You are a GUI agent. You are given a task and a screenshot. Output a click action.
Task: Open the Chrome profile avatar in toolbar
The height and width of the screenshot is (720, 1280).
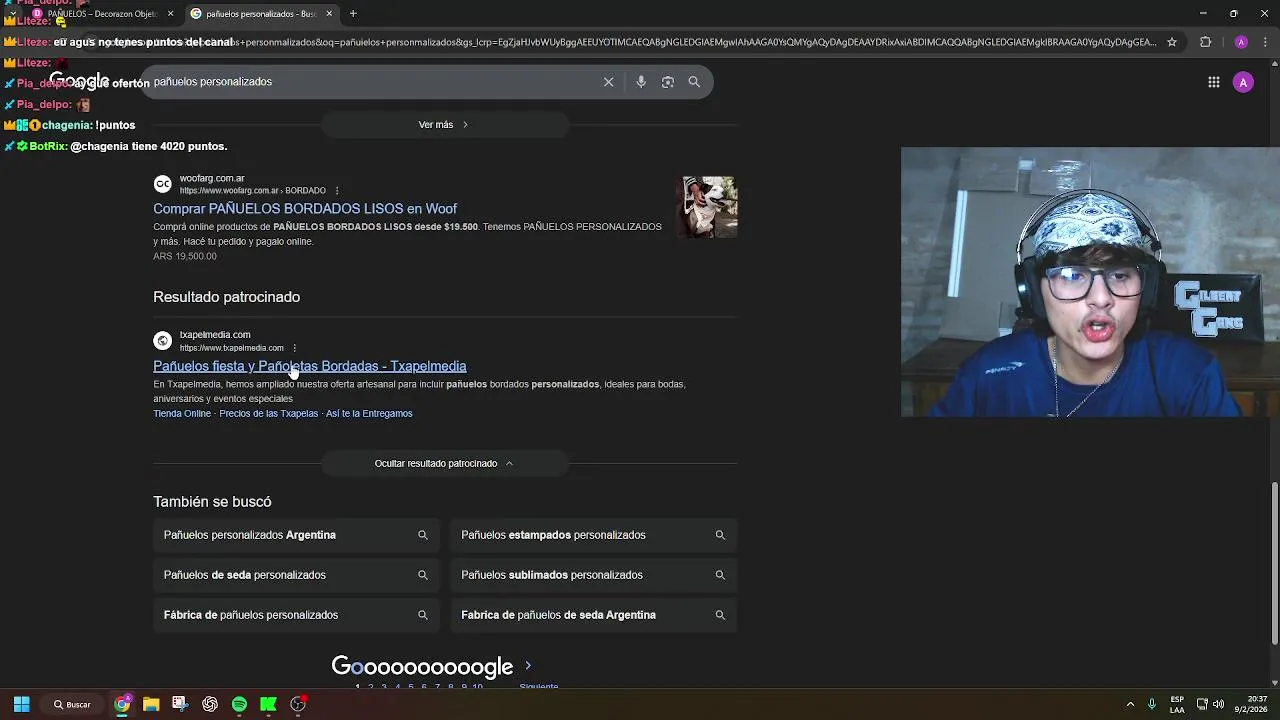click(x=1241, y=42)
